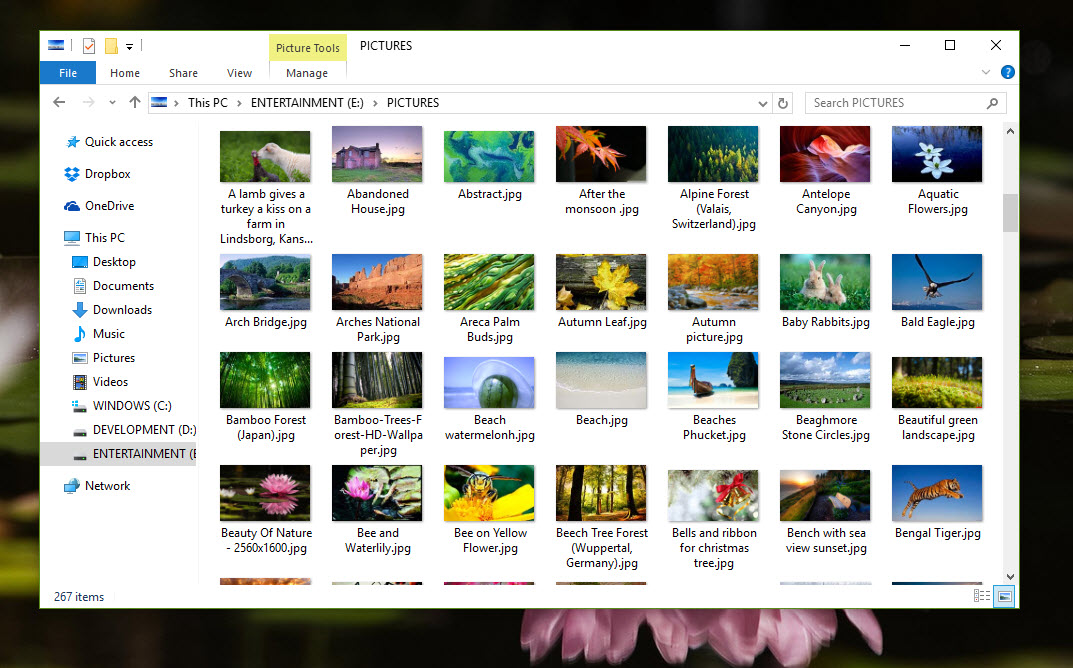1073x668 pixels.
Task: Click the Back navigation arrow
Action: pos(59,103)
